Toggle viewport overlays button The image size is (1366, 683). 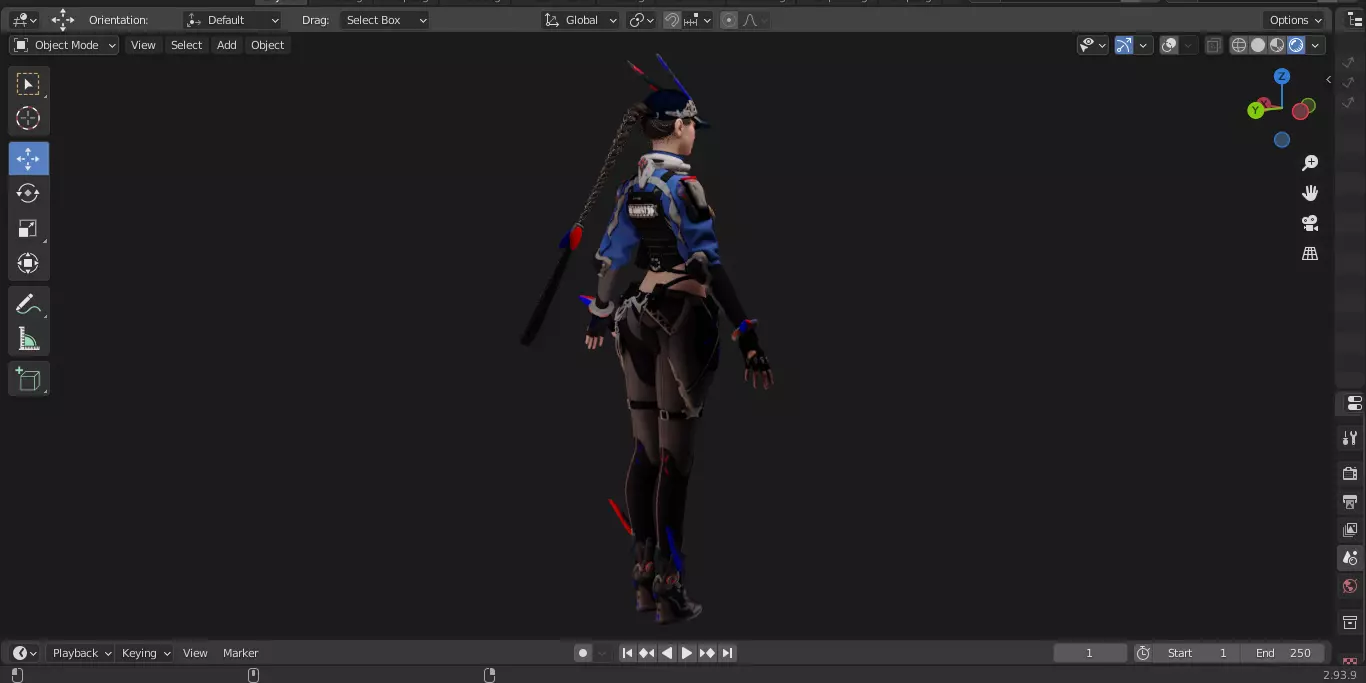coord(1169,45)
